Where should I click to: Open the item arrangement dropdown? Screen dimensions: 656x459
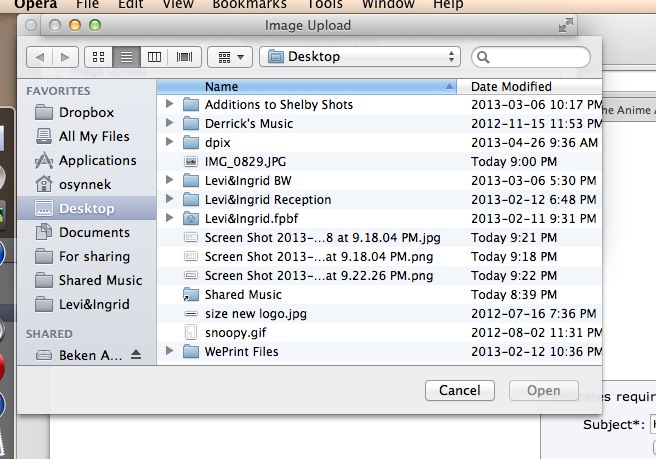[x=230, y=57]
